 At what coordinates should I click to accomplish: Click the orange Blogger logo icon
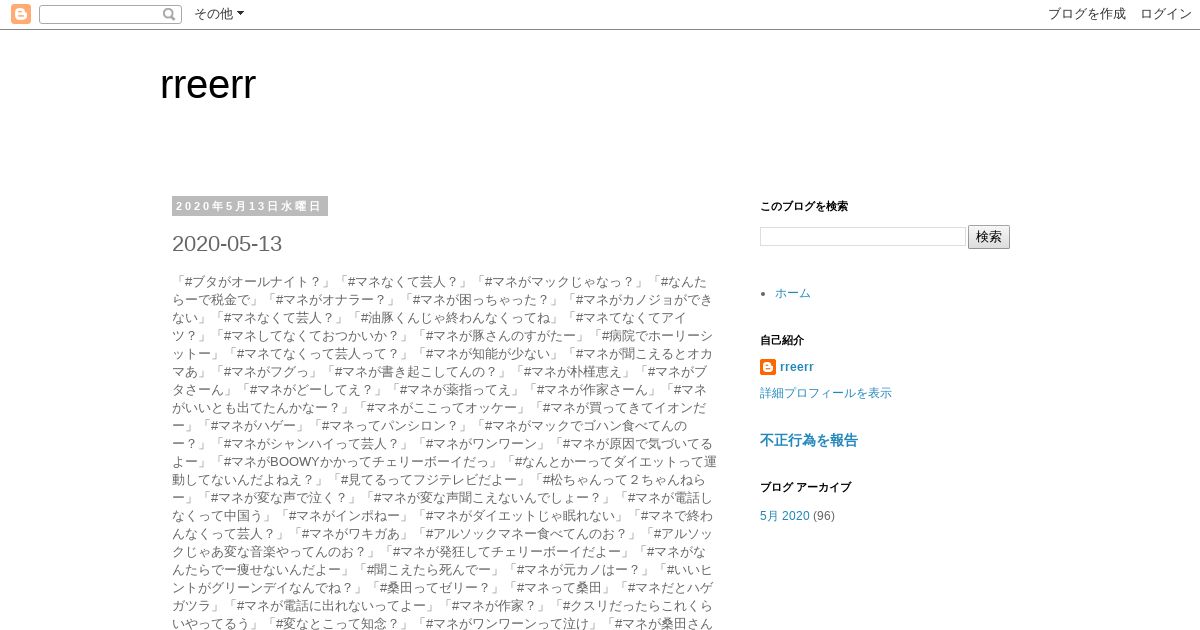(20, 14)
